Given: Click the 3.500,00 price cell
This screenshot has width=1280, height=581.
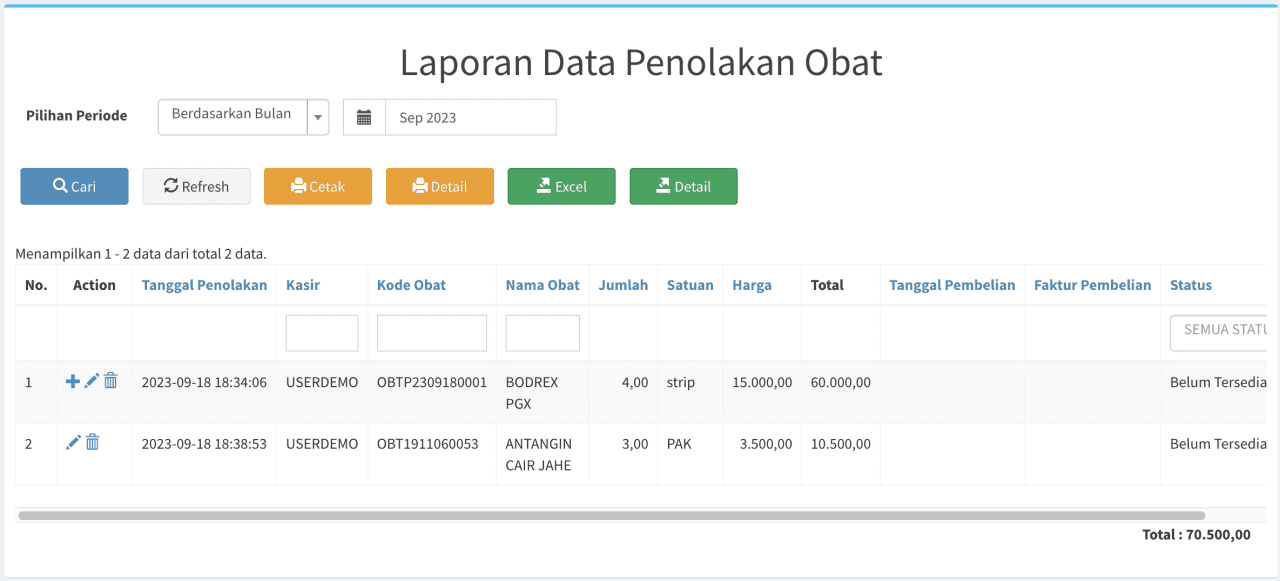Looking at the screenshot, I should pyautogui.click(x=766, y=443).
